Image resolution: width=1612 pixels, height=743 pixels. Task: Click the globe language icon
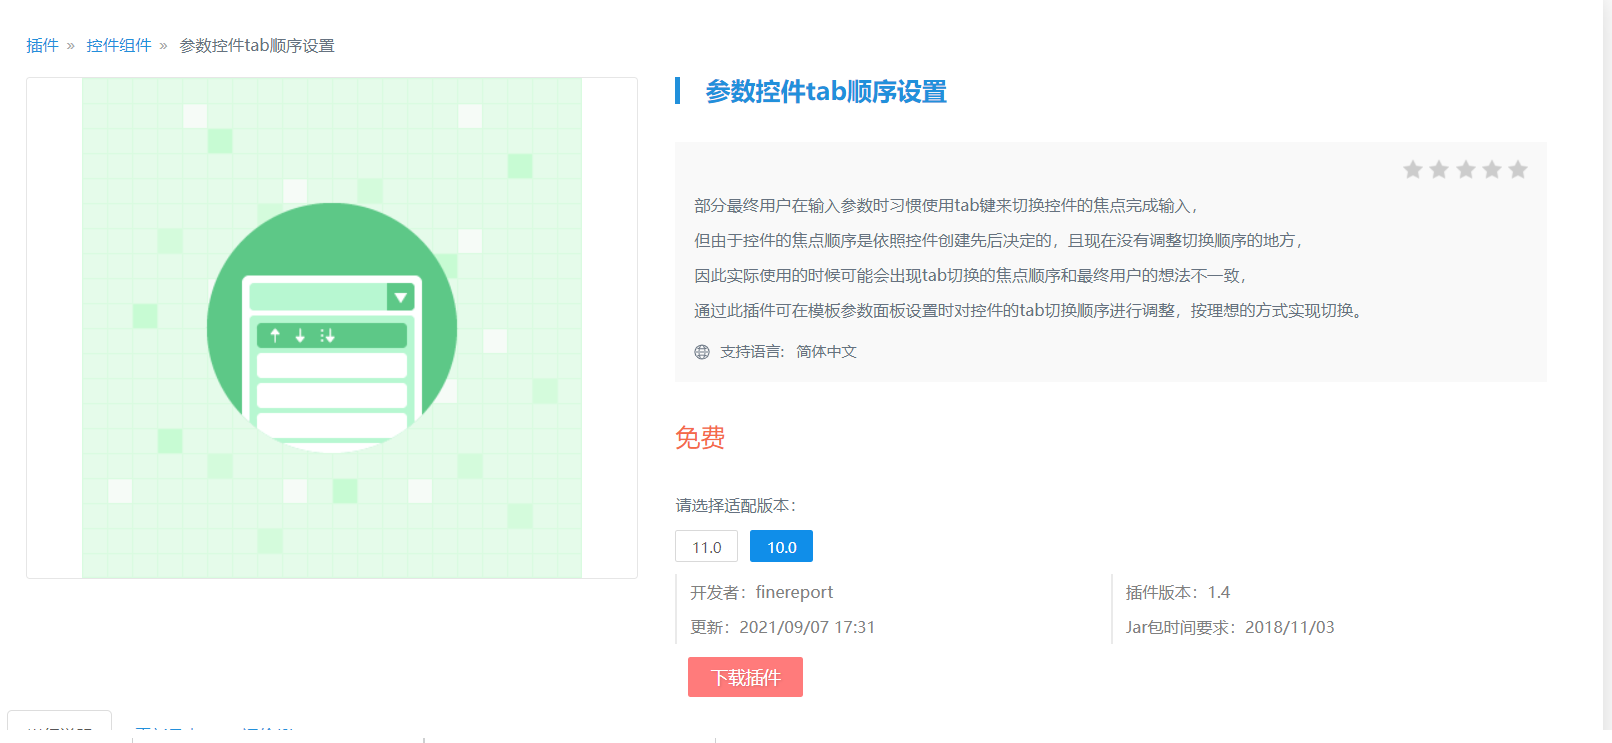[x=702, y=352]
